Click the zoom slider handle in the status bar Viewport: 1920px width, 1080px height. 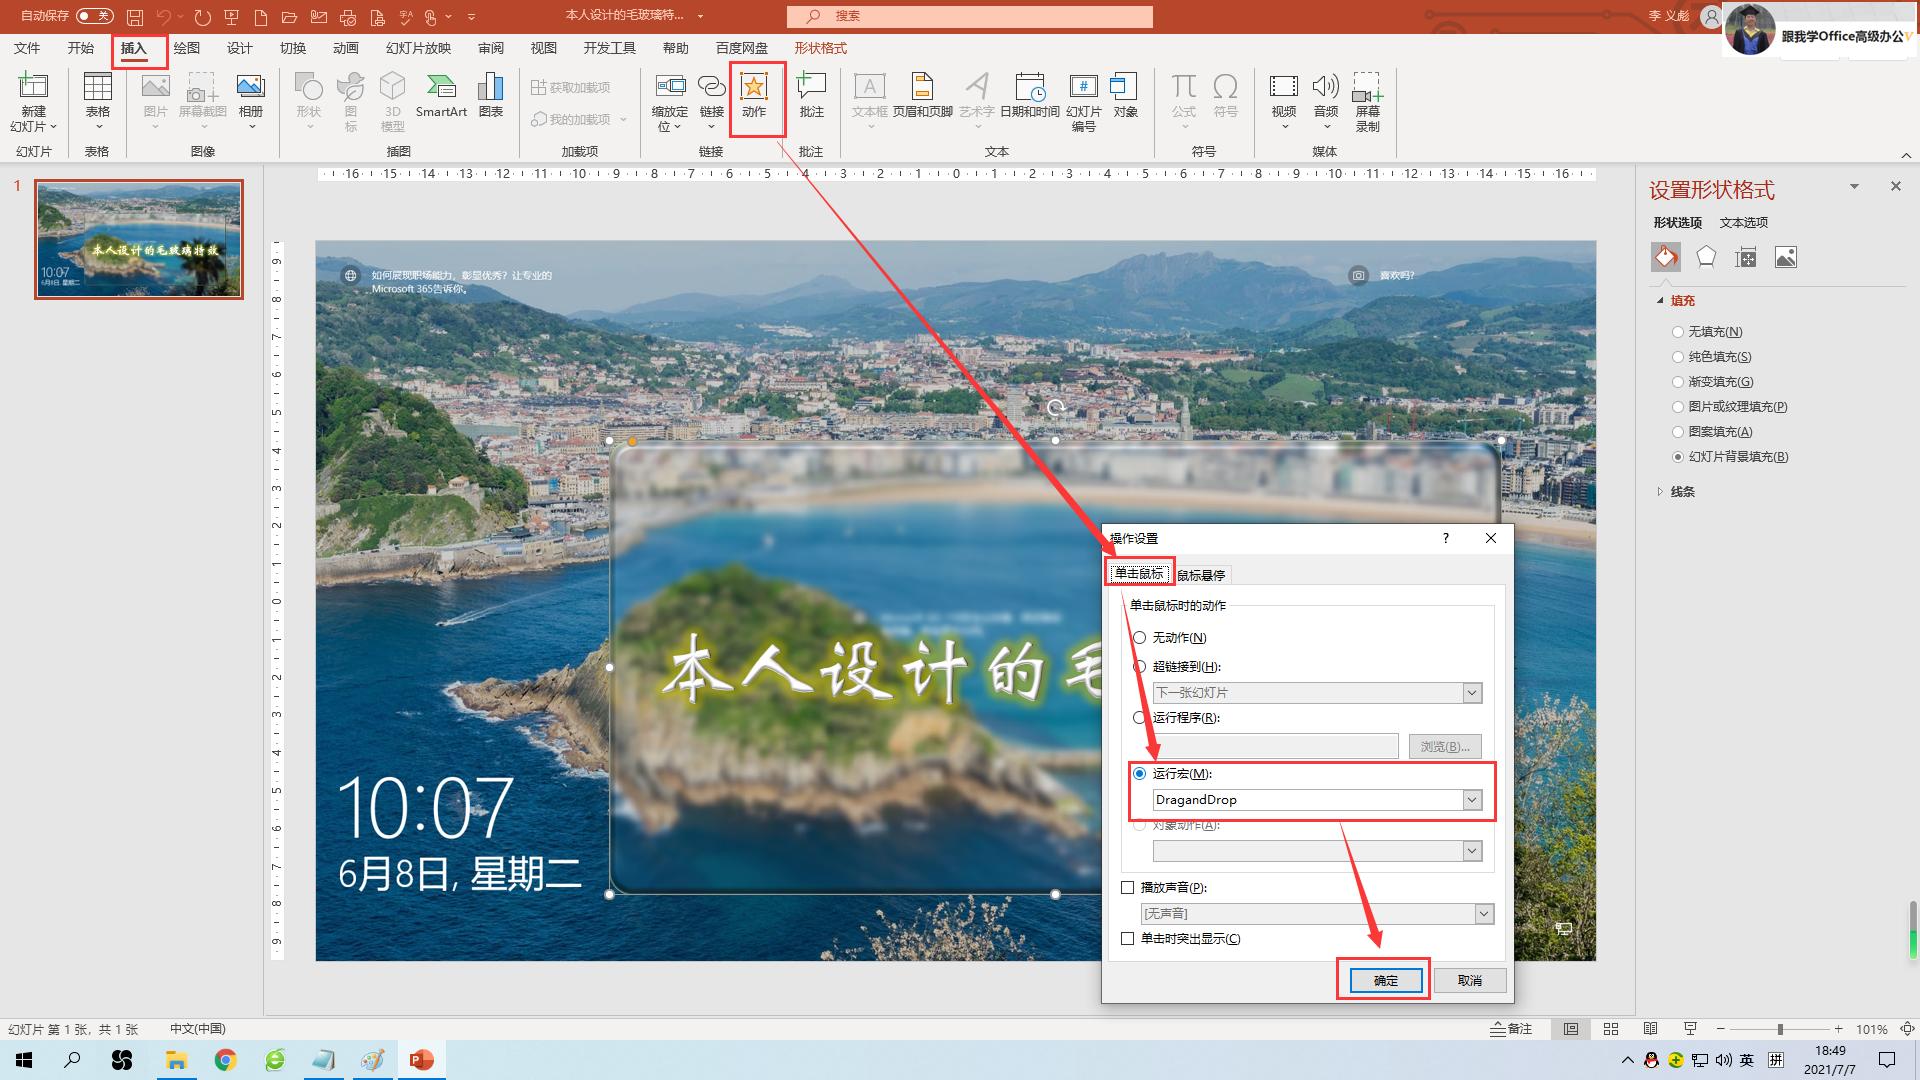coord(1780,1029)
